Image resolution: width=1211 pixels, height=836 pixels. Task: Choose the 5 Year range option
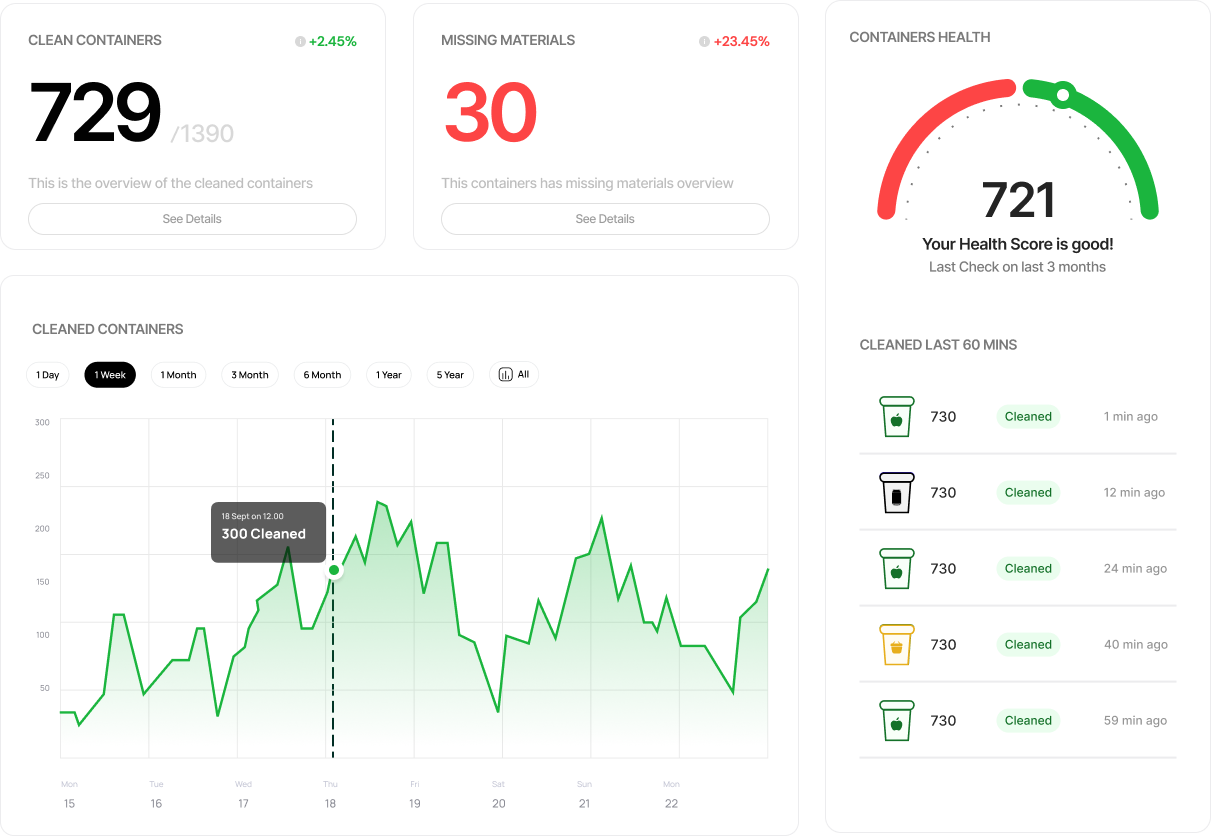click(x=450, y=375)
